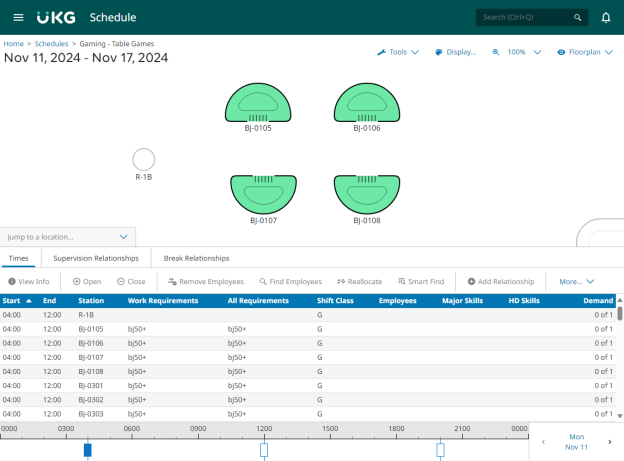Open the Jump to a location dropdown
This screenshot has width=624, height=461.
68,237
